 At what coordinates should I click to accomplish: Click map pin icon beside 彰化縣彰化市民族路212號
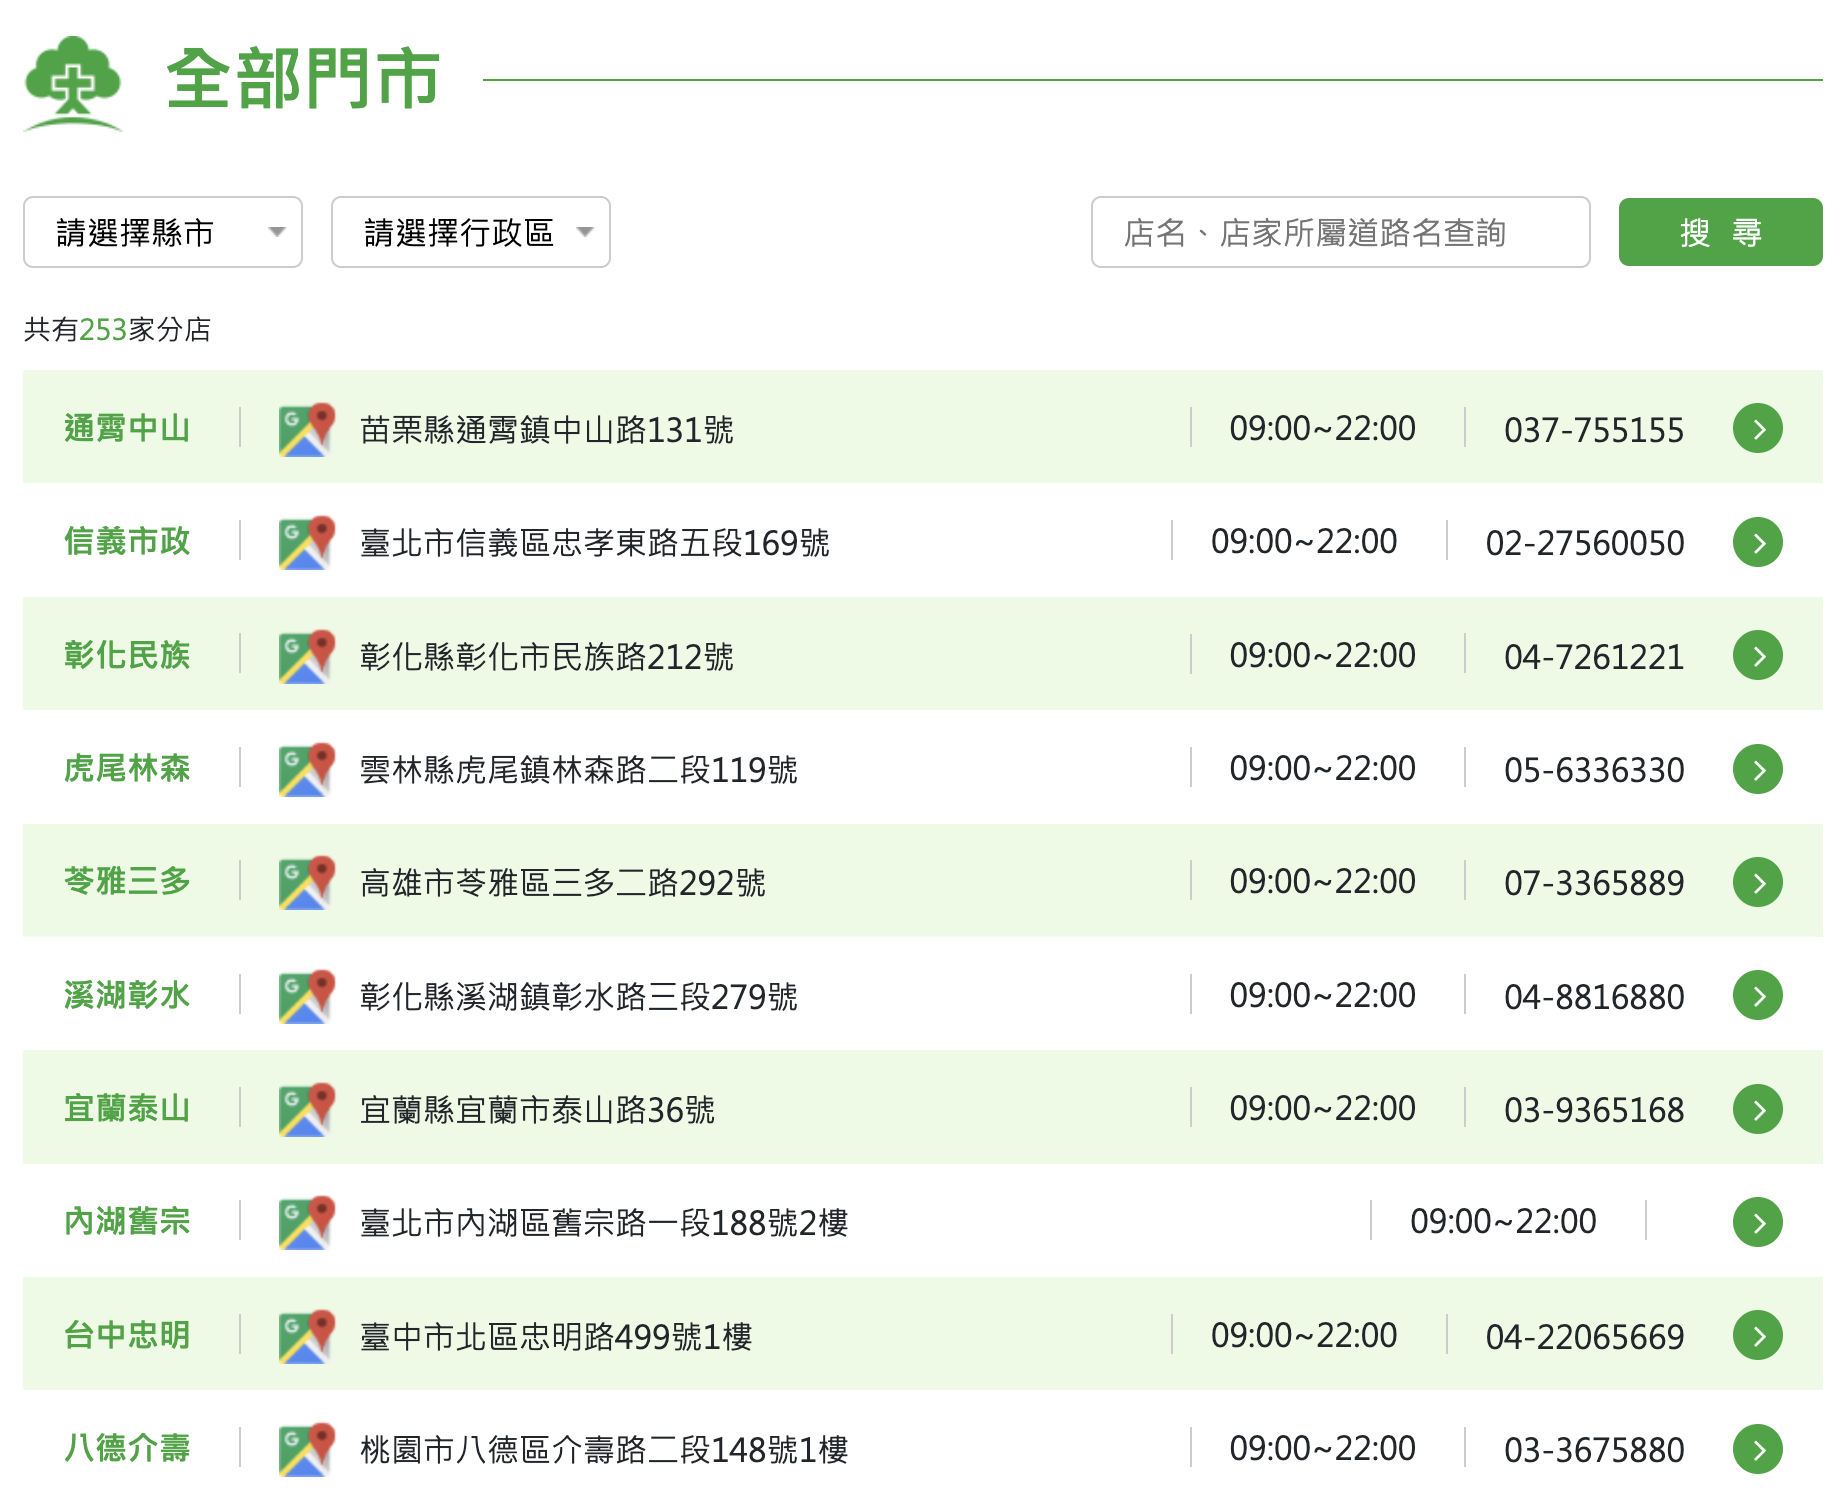(x=306, y=656)
